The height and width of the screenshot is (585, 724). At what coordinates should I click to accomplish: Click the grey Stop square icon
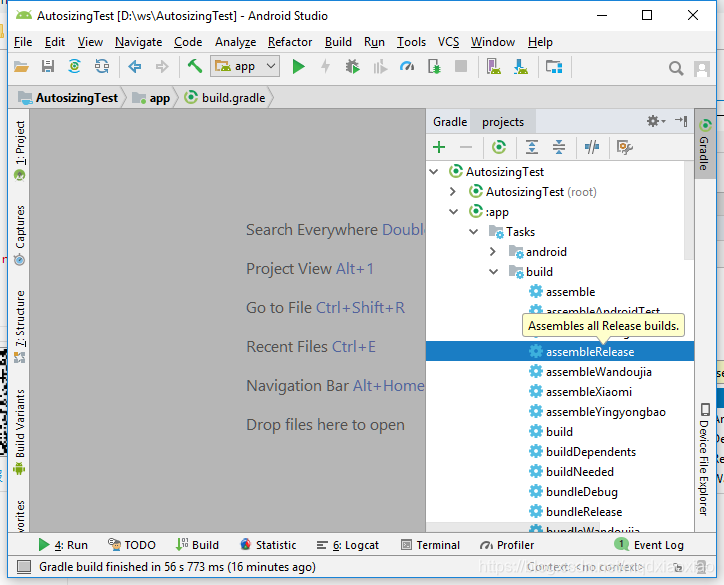pyautogui.click(x=461, y=66)
